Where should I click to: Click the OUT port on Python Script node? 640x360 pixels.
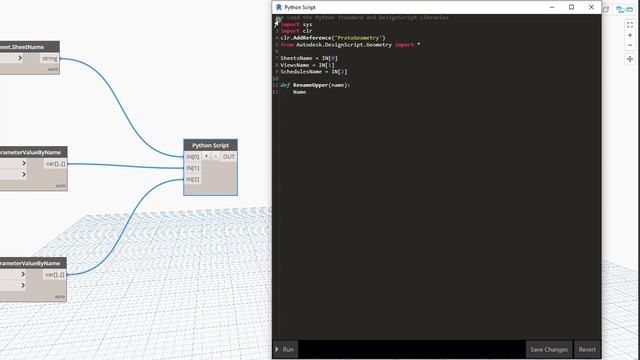[x=229, y=157]
